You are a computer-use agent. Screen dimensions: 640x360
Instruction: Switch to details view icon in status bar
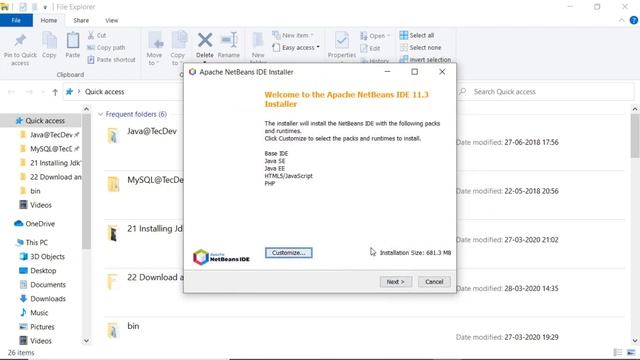click(618, 352)
